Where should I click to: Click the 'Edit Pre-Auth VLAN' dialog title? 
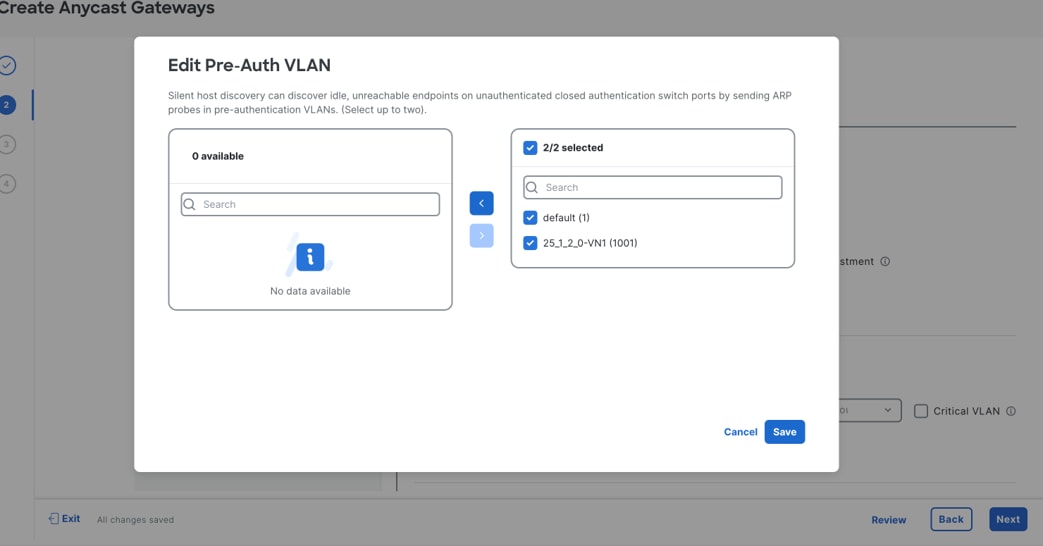click(x=249, y=65)
